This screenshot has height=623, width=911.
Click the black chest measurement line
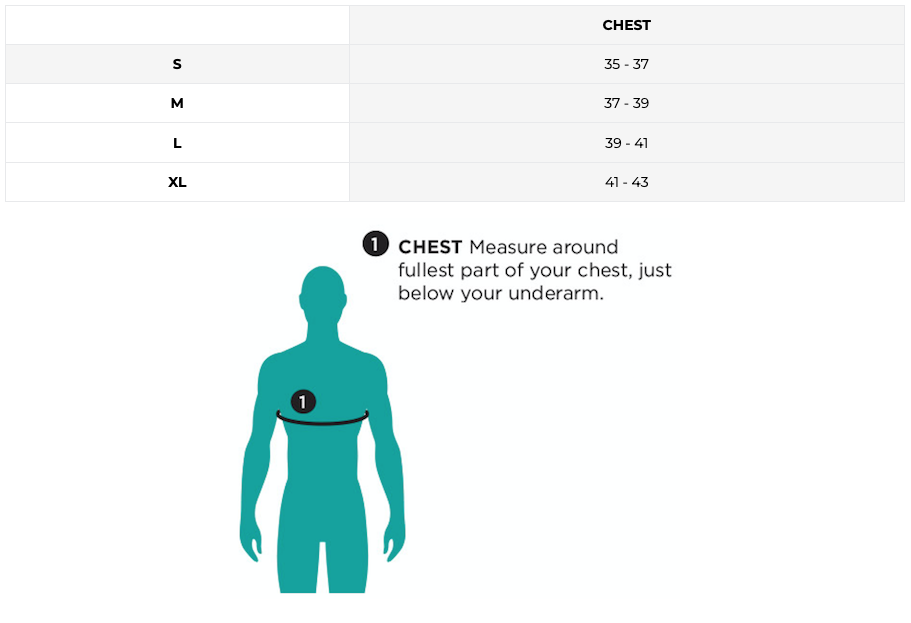[323, 423]
